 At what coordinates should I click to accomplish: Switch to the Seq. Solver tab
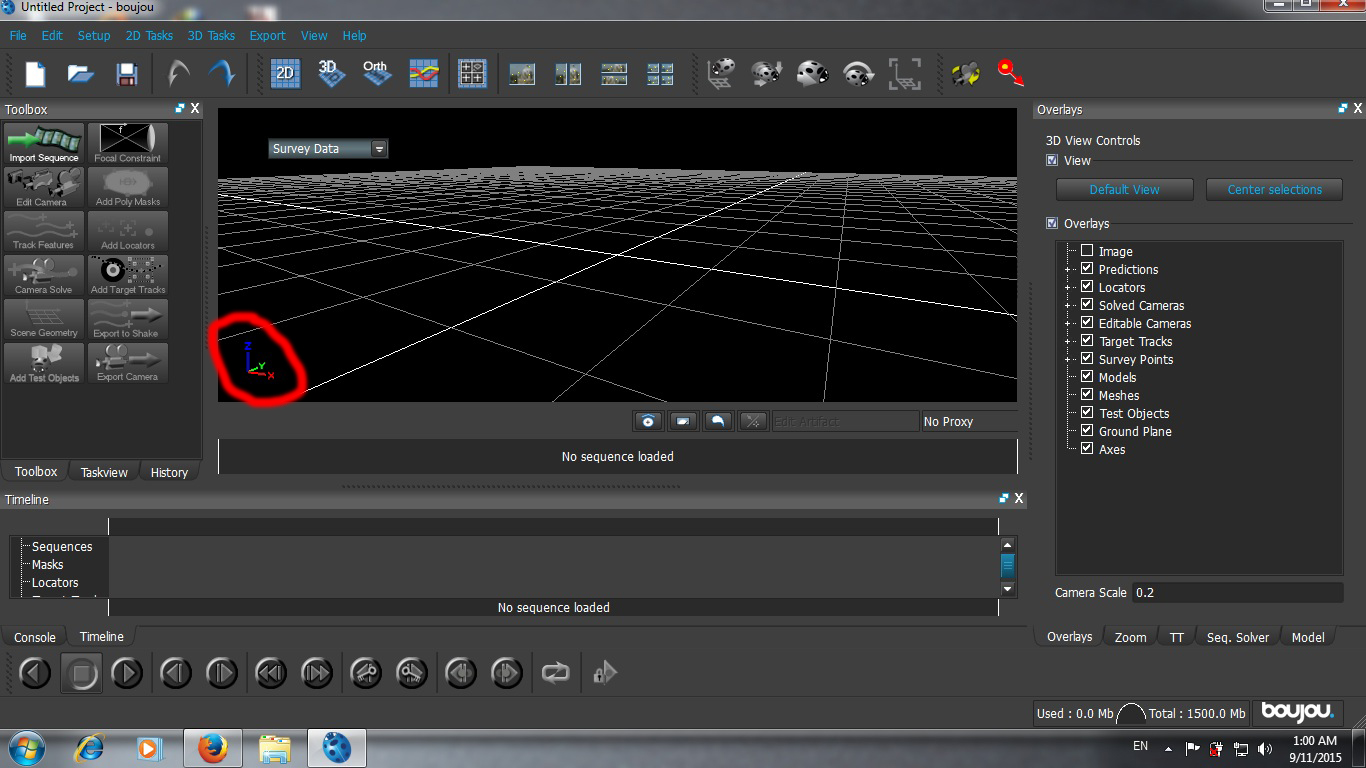[x=1237, y=637]
